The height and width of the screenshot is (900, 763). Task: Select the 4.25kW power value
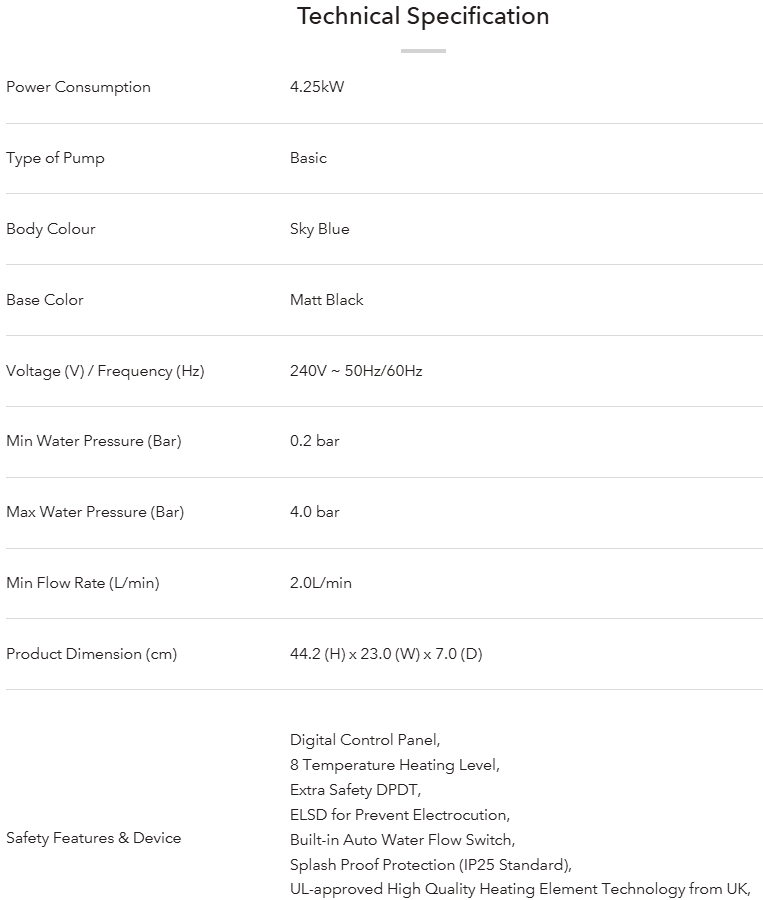point(317,87)
